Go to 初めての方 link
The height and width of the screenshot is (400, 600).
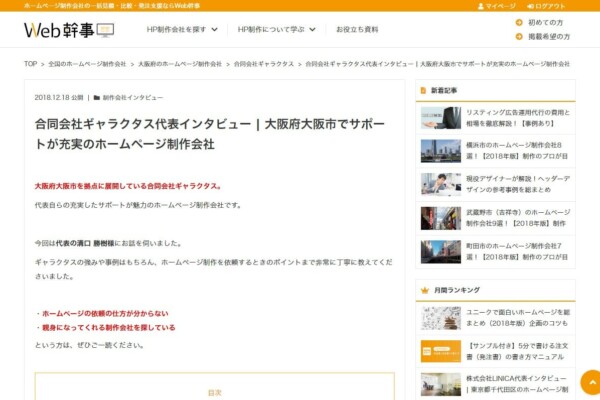545,23
